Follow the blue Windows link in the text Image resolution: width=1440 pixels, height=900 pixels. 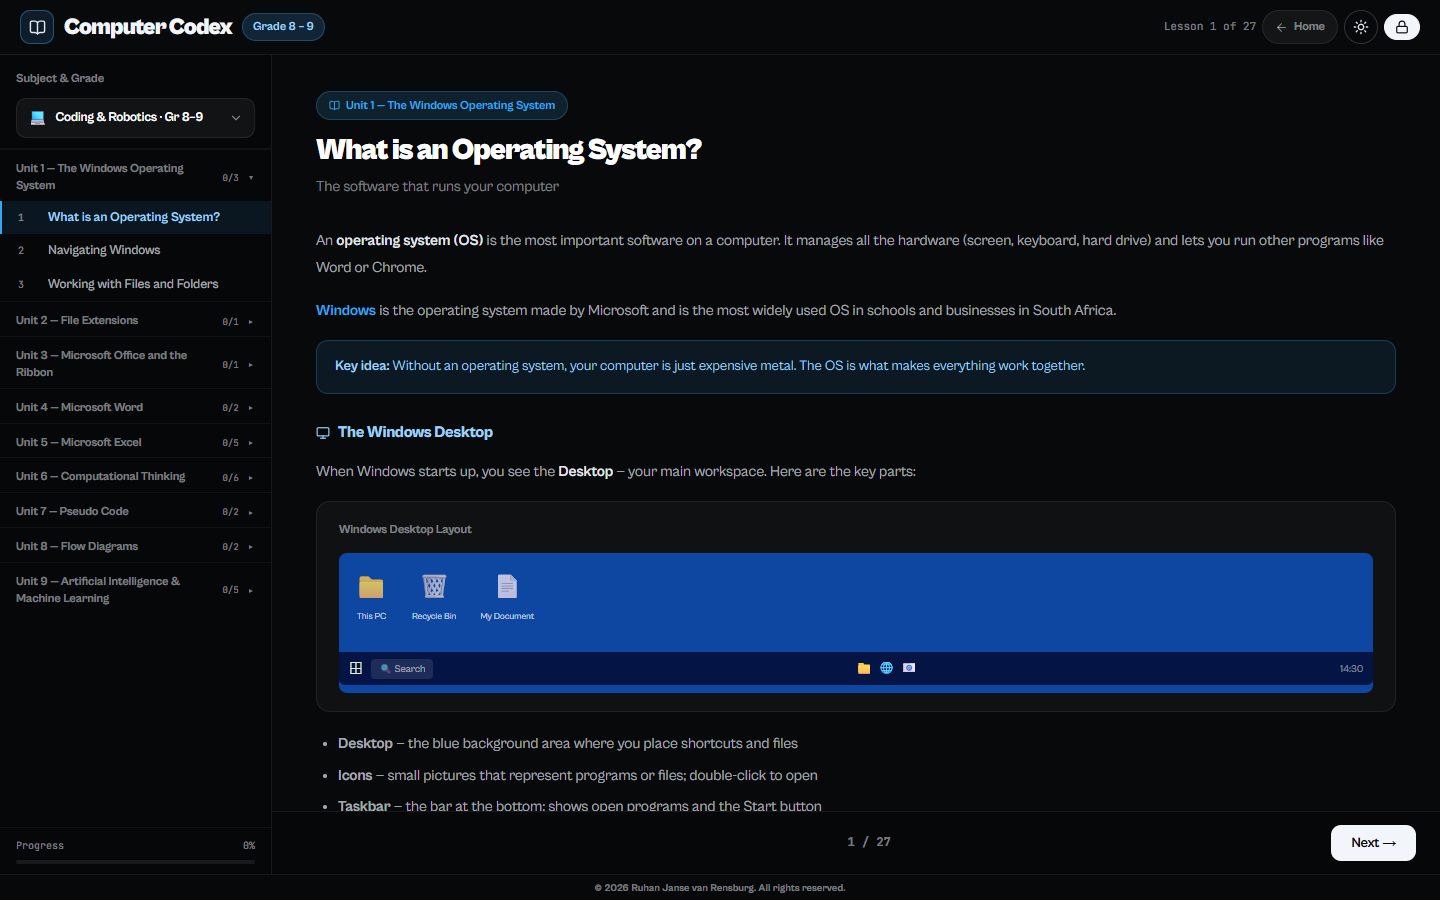(x=346, y=310)
